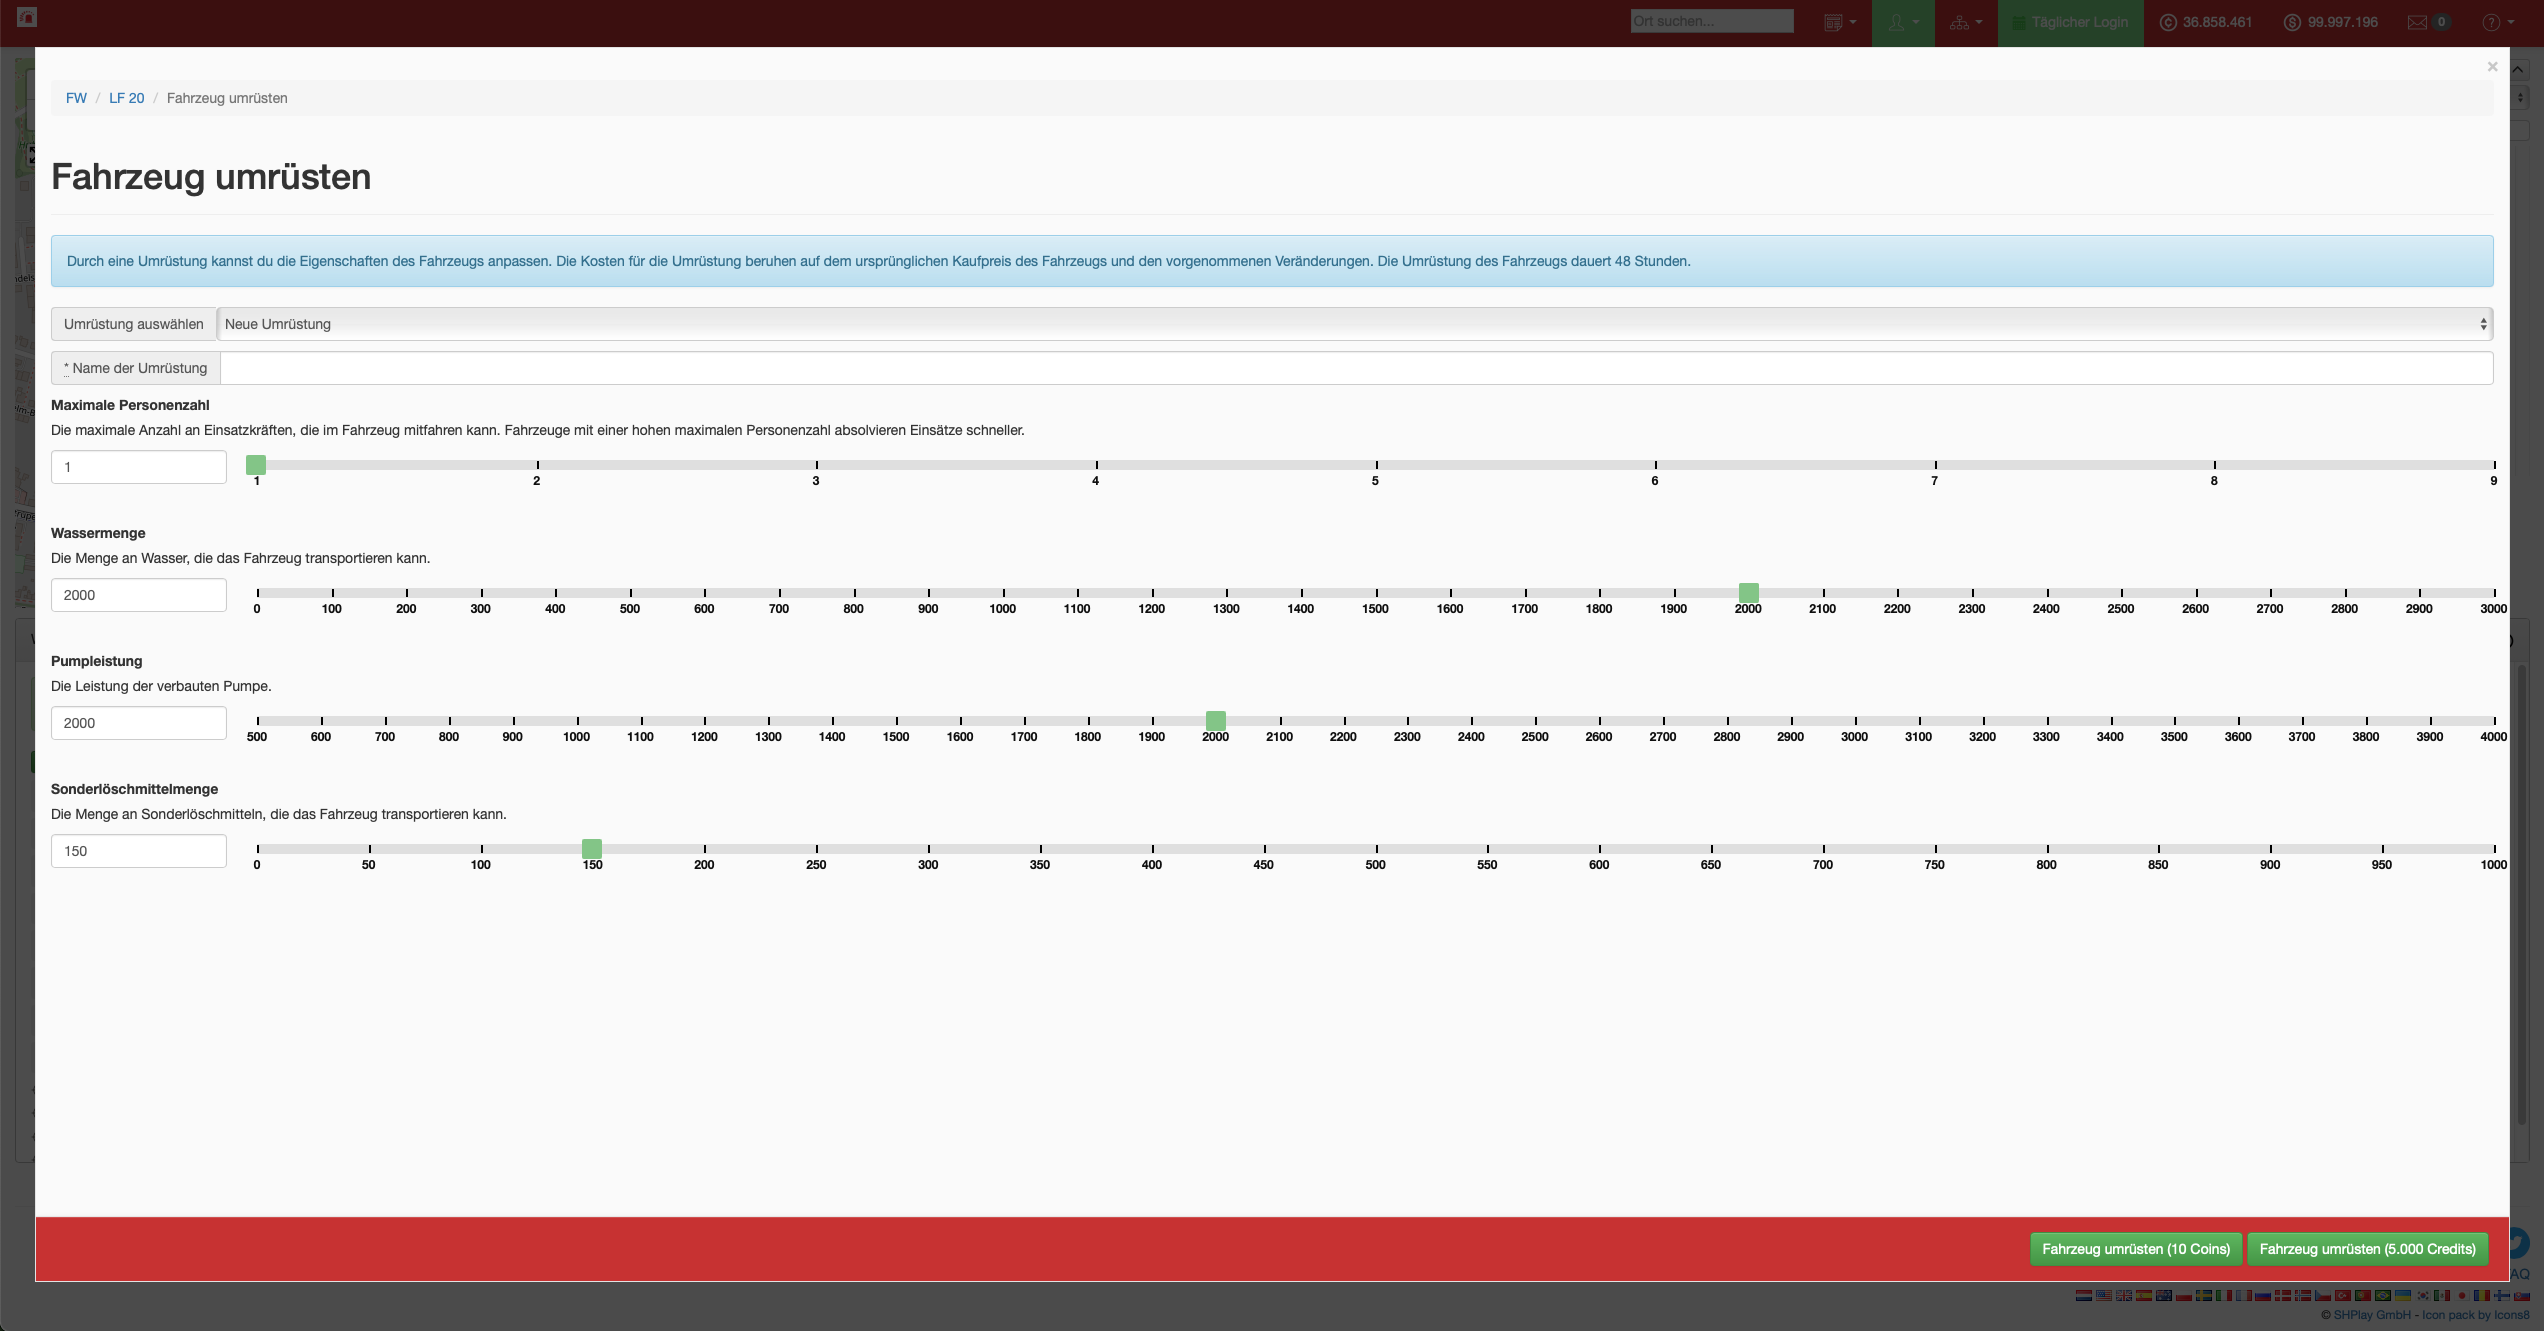This screenshot has width=2544, height=1331.
Task: Set Wassermenge slider to tick 1000
Action: point(1003,593)
